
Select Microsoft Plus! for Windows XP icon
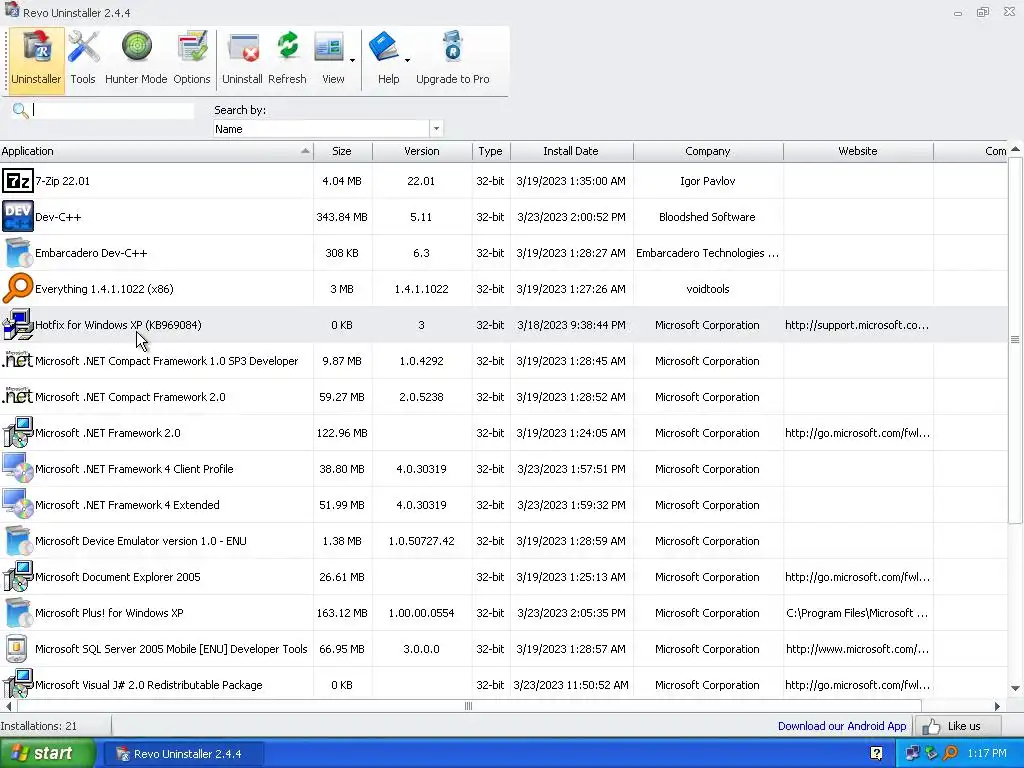click(18, 613)
